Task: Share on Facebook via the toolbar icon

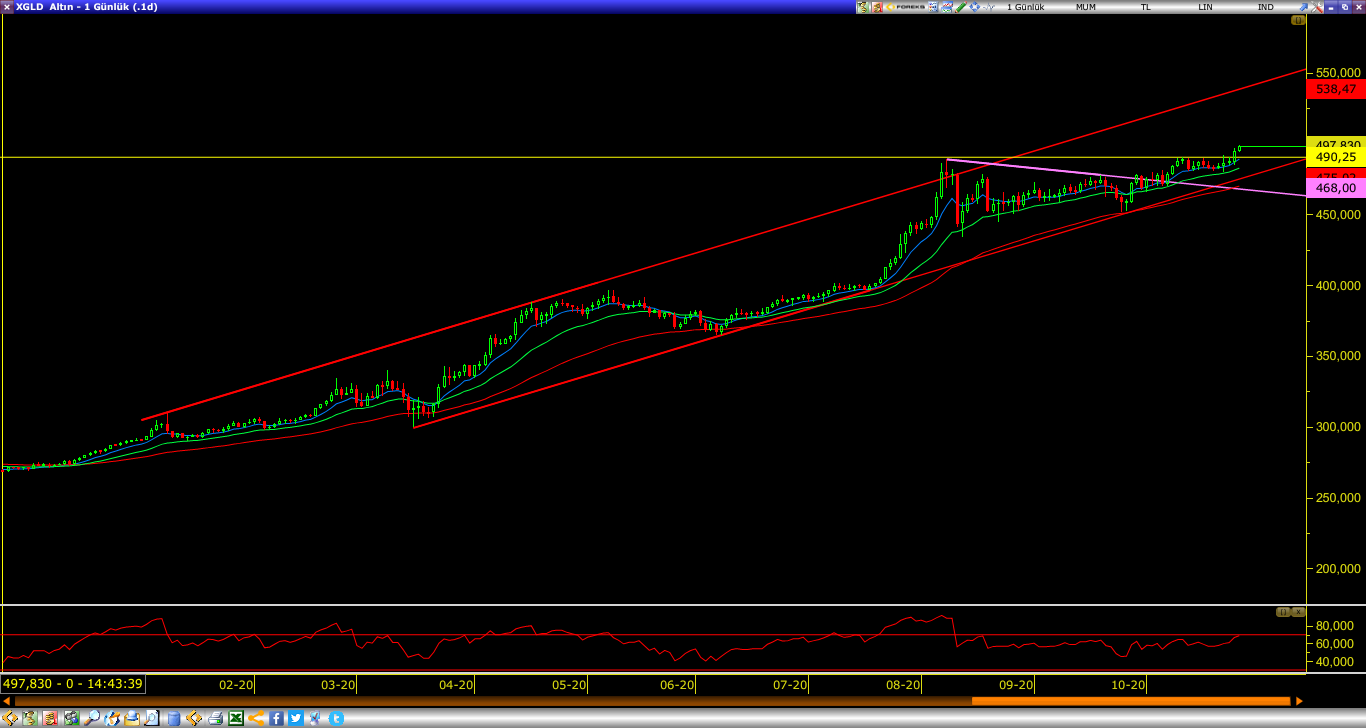Action: point(276,718)
